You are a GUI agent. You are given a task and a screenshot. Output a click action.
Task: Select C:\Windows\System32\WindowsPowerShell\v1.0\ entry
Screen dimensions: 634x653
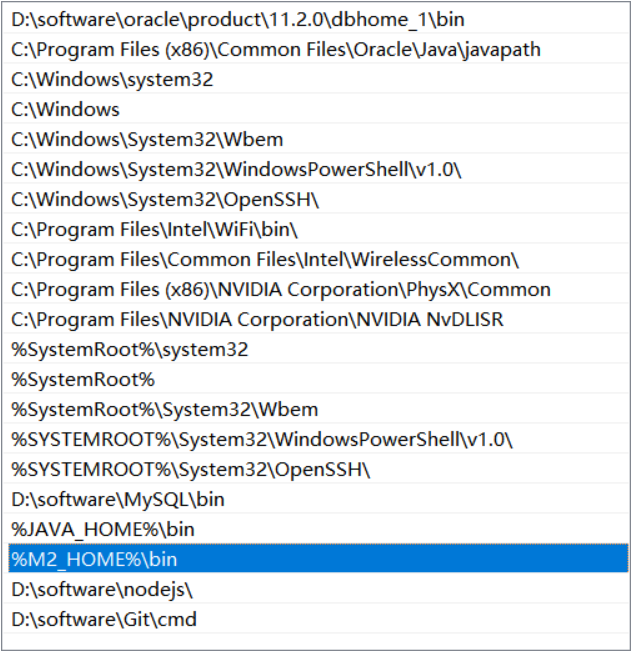[x=317, y=169]
